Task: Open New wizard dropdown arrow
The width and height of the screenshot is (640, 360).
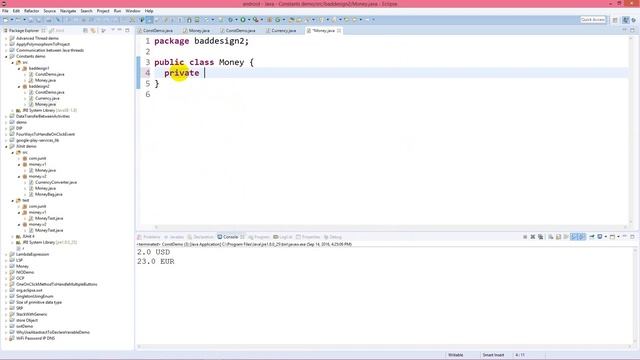Action: tap(11, 20)
